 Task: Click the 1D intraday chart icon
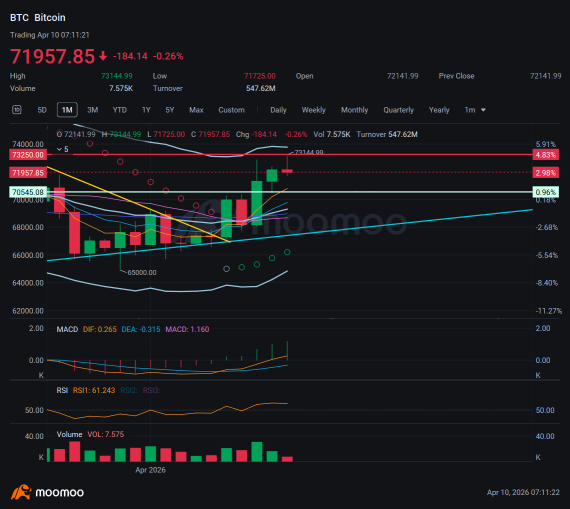[16, 109]
